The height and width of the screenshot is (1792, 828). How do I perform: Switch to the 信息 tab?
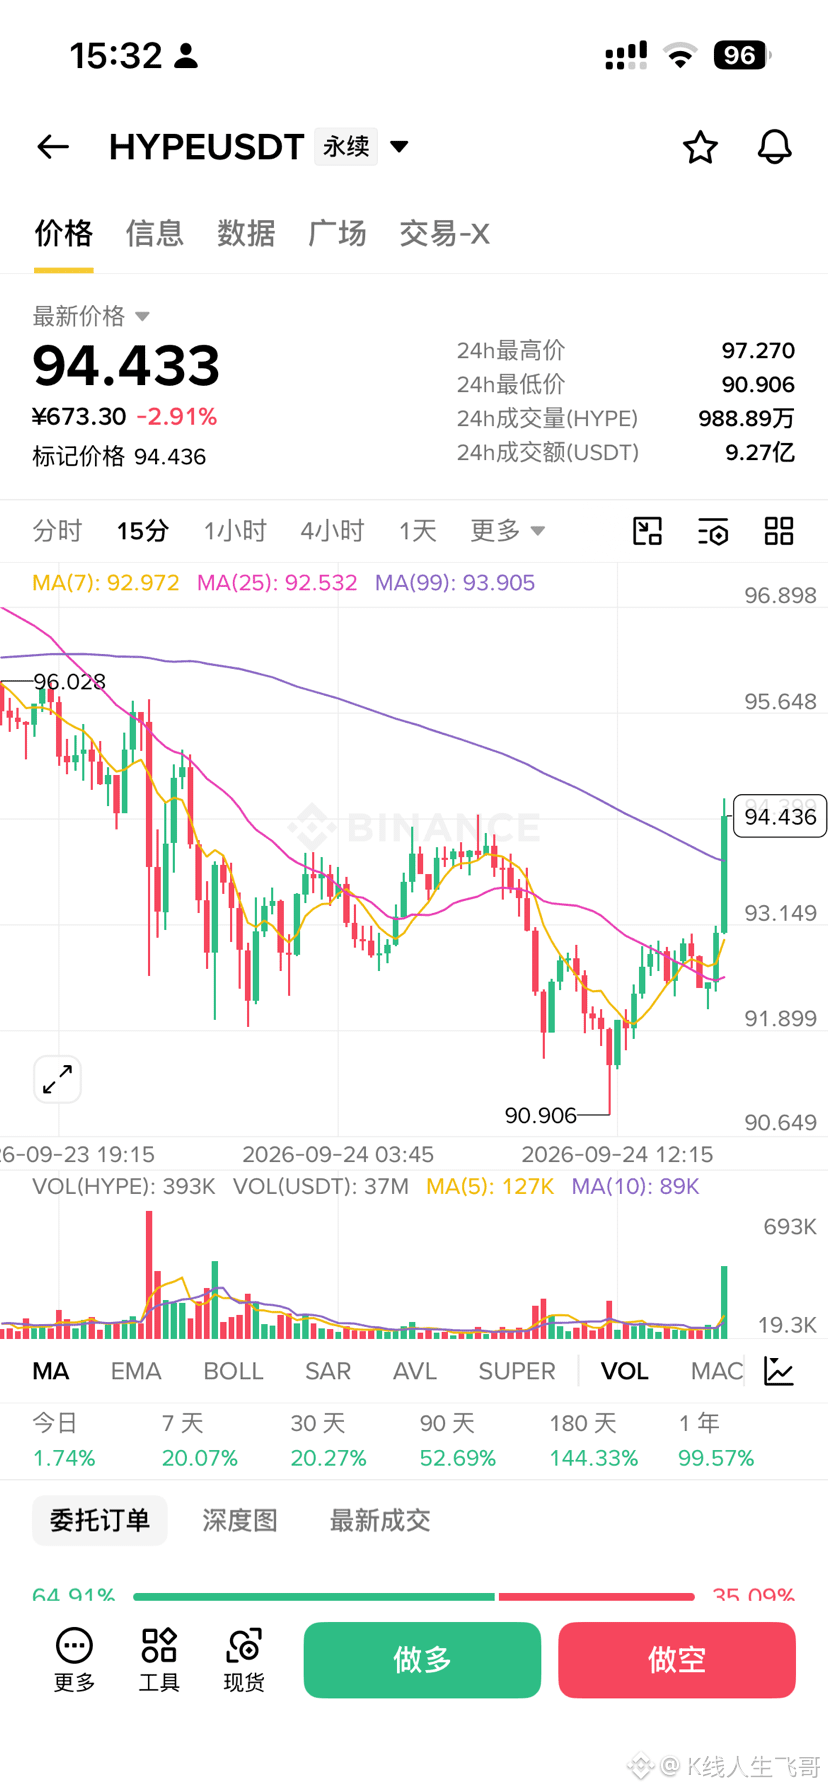(155, 234)
